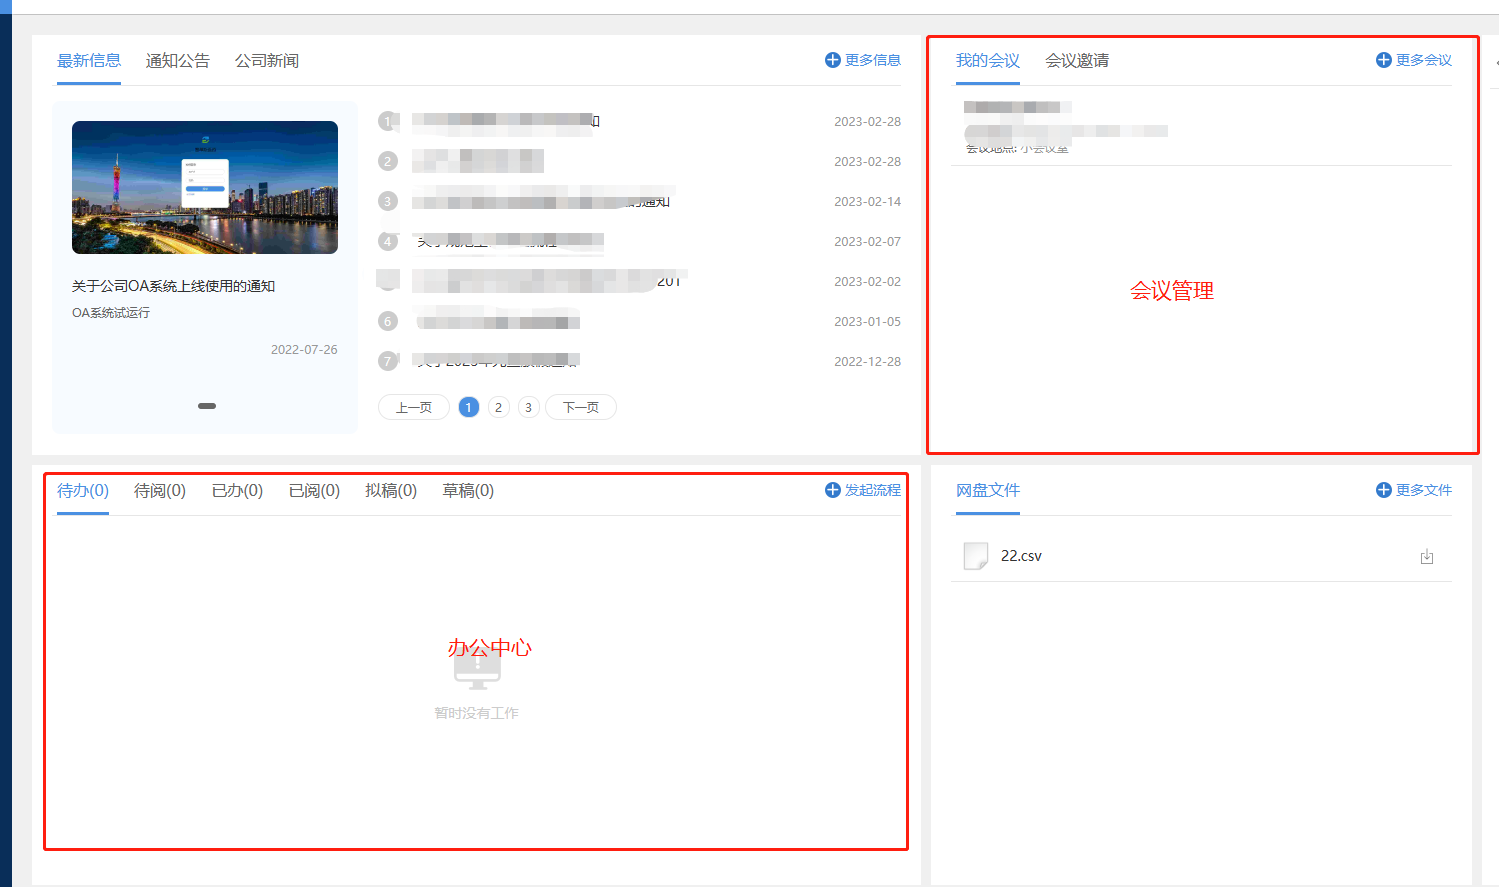Screen dimensions: 1499x887
Task: Select the 待办(0) tab
Action: click(x=83, y=491)
